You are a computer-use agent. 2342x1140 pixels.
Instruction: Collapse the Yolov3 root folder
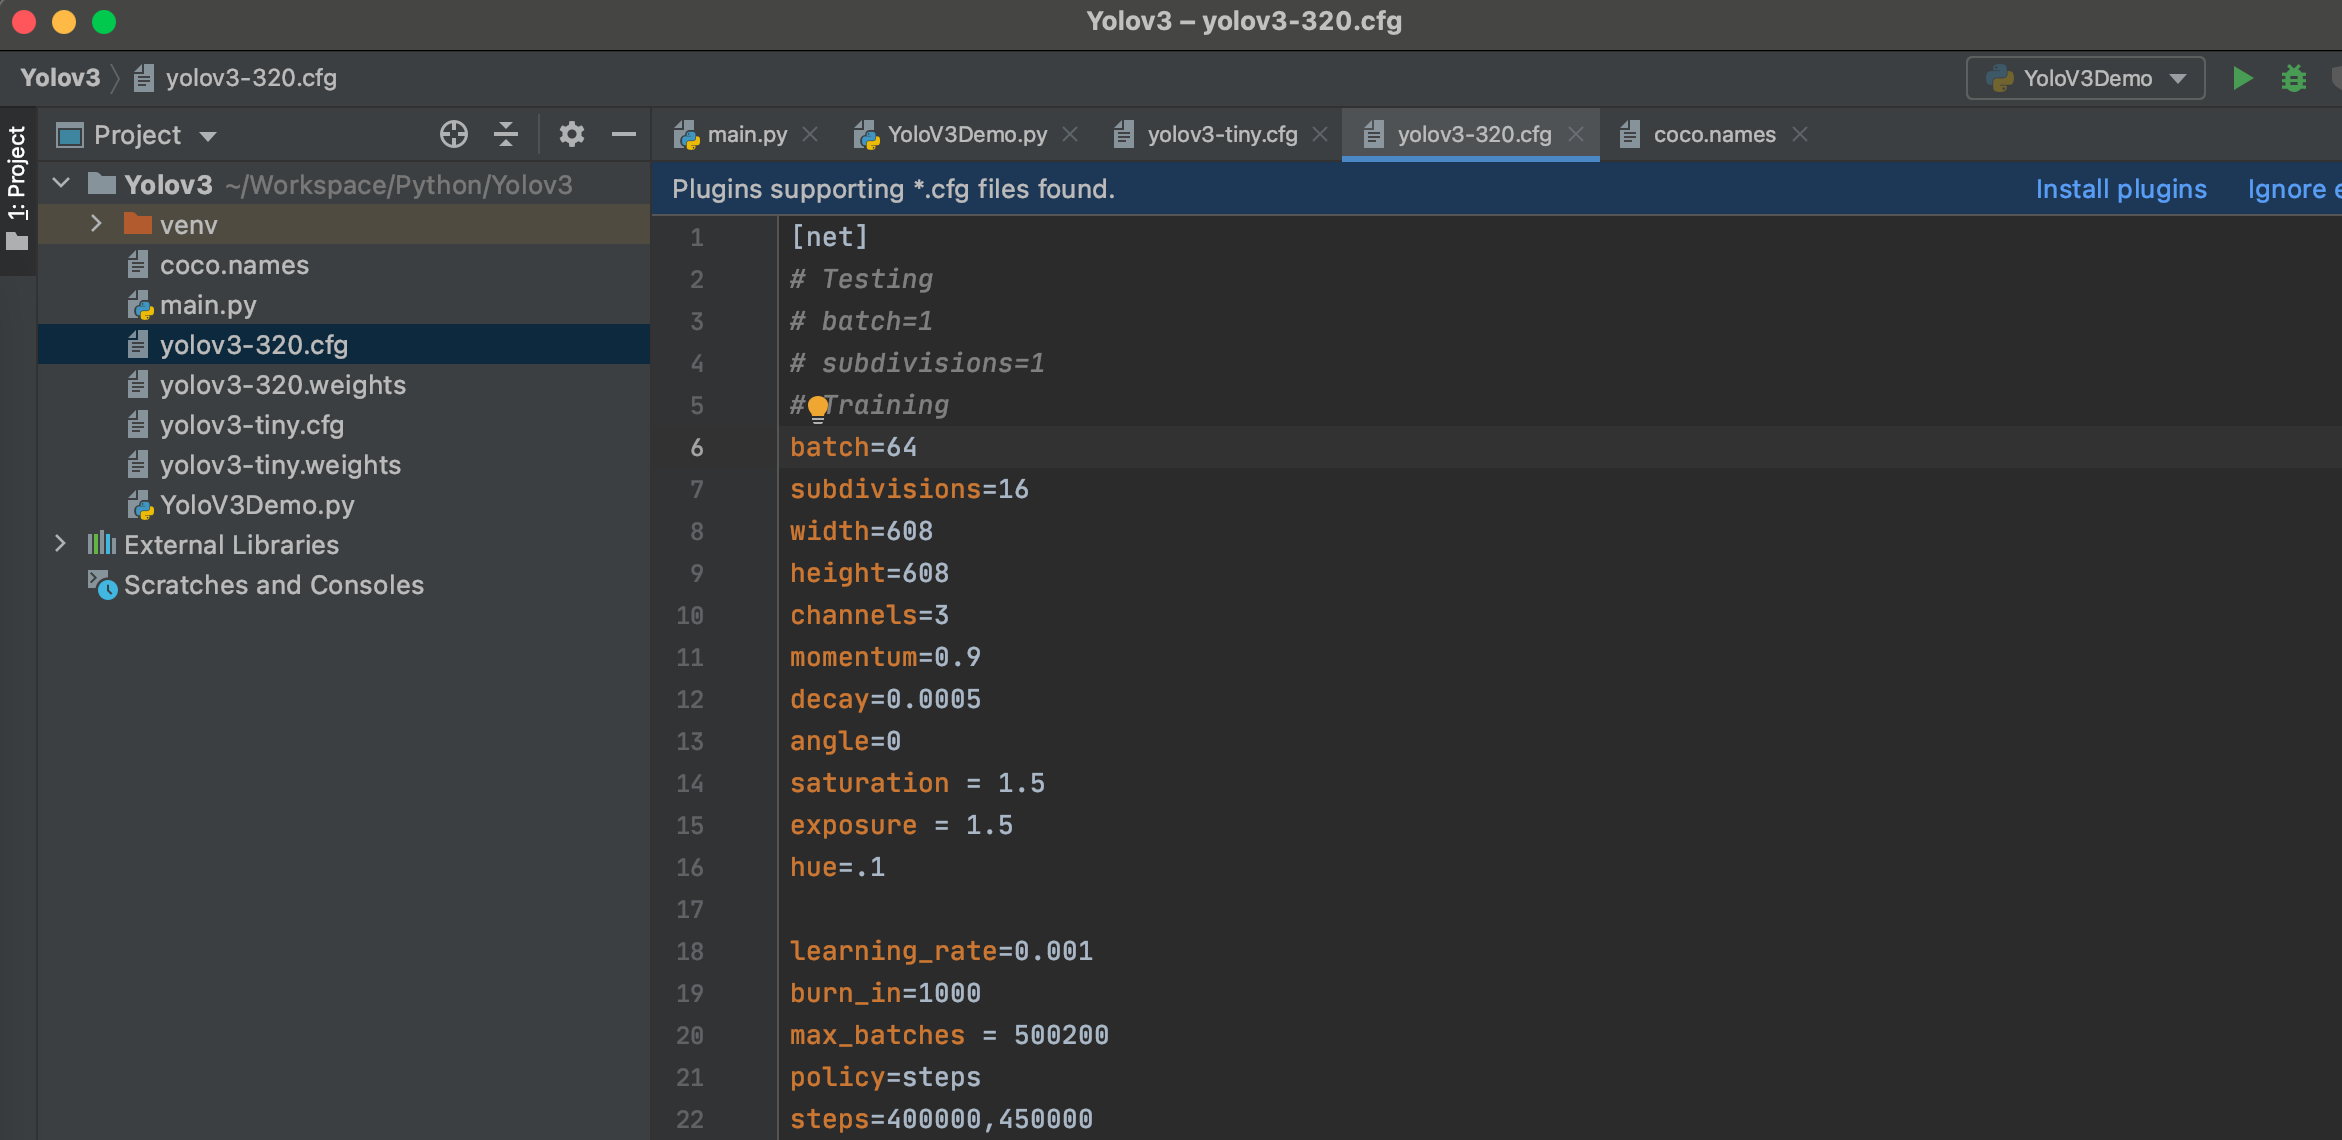(62, 184)
